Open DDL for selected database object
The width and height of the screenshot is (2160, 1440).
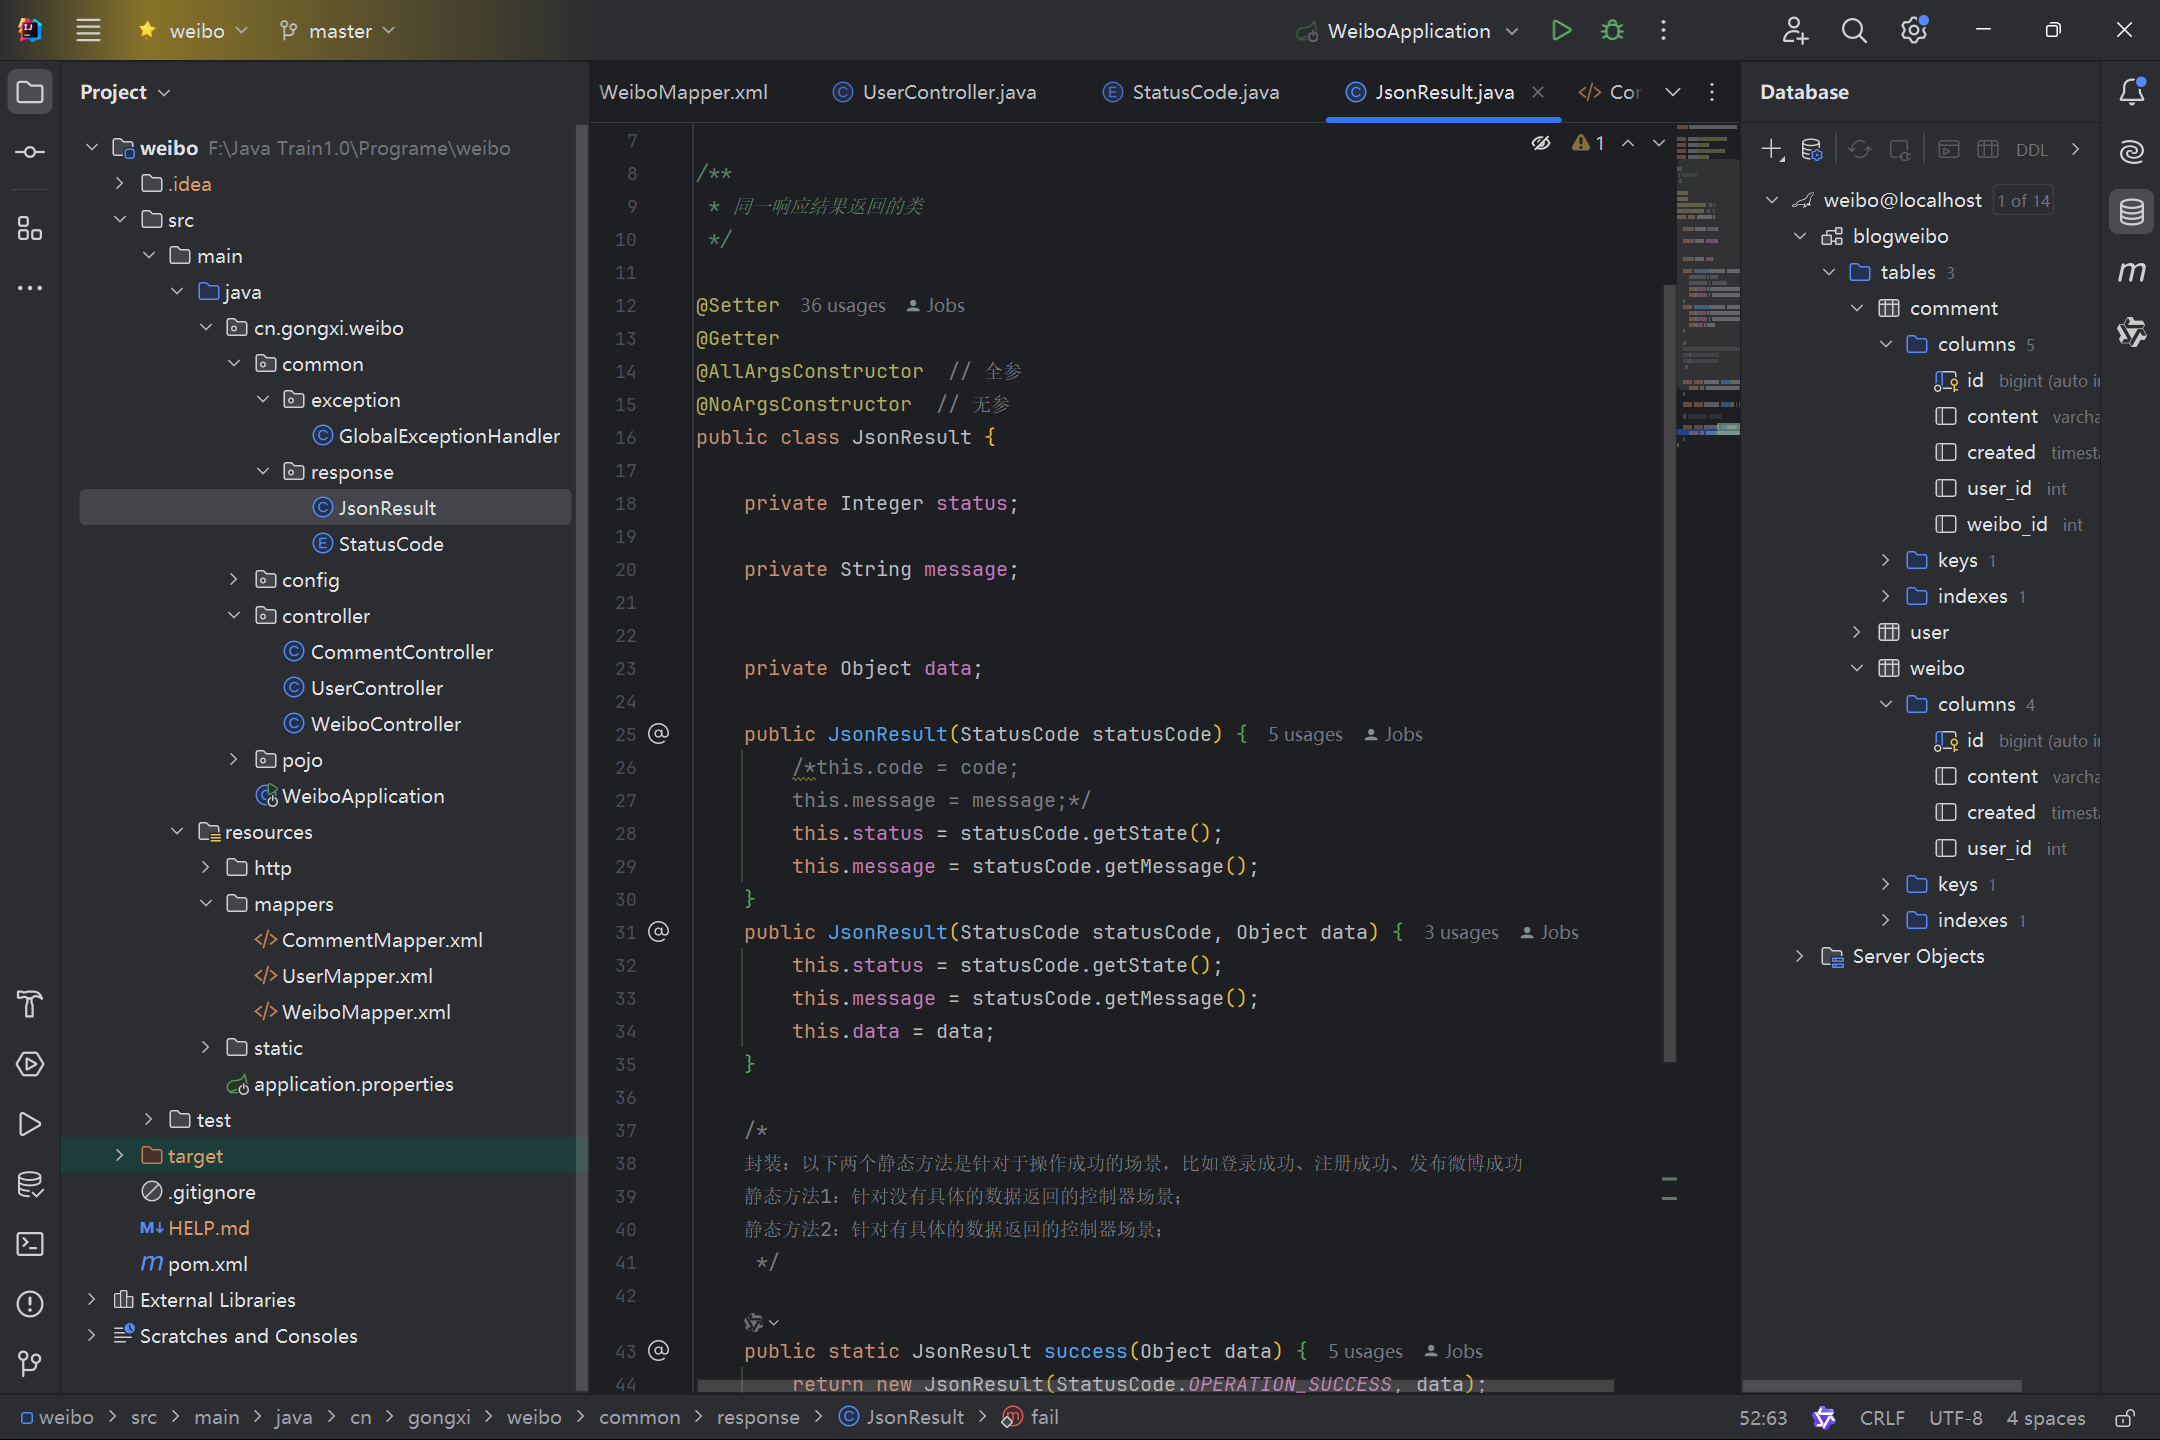[x=2031, y=150]
